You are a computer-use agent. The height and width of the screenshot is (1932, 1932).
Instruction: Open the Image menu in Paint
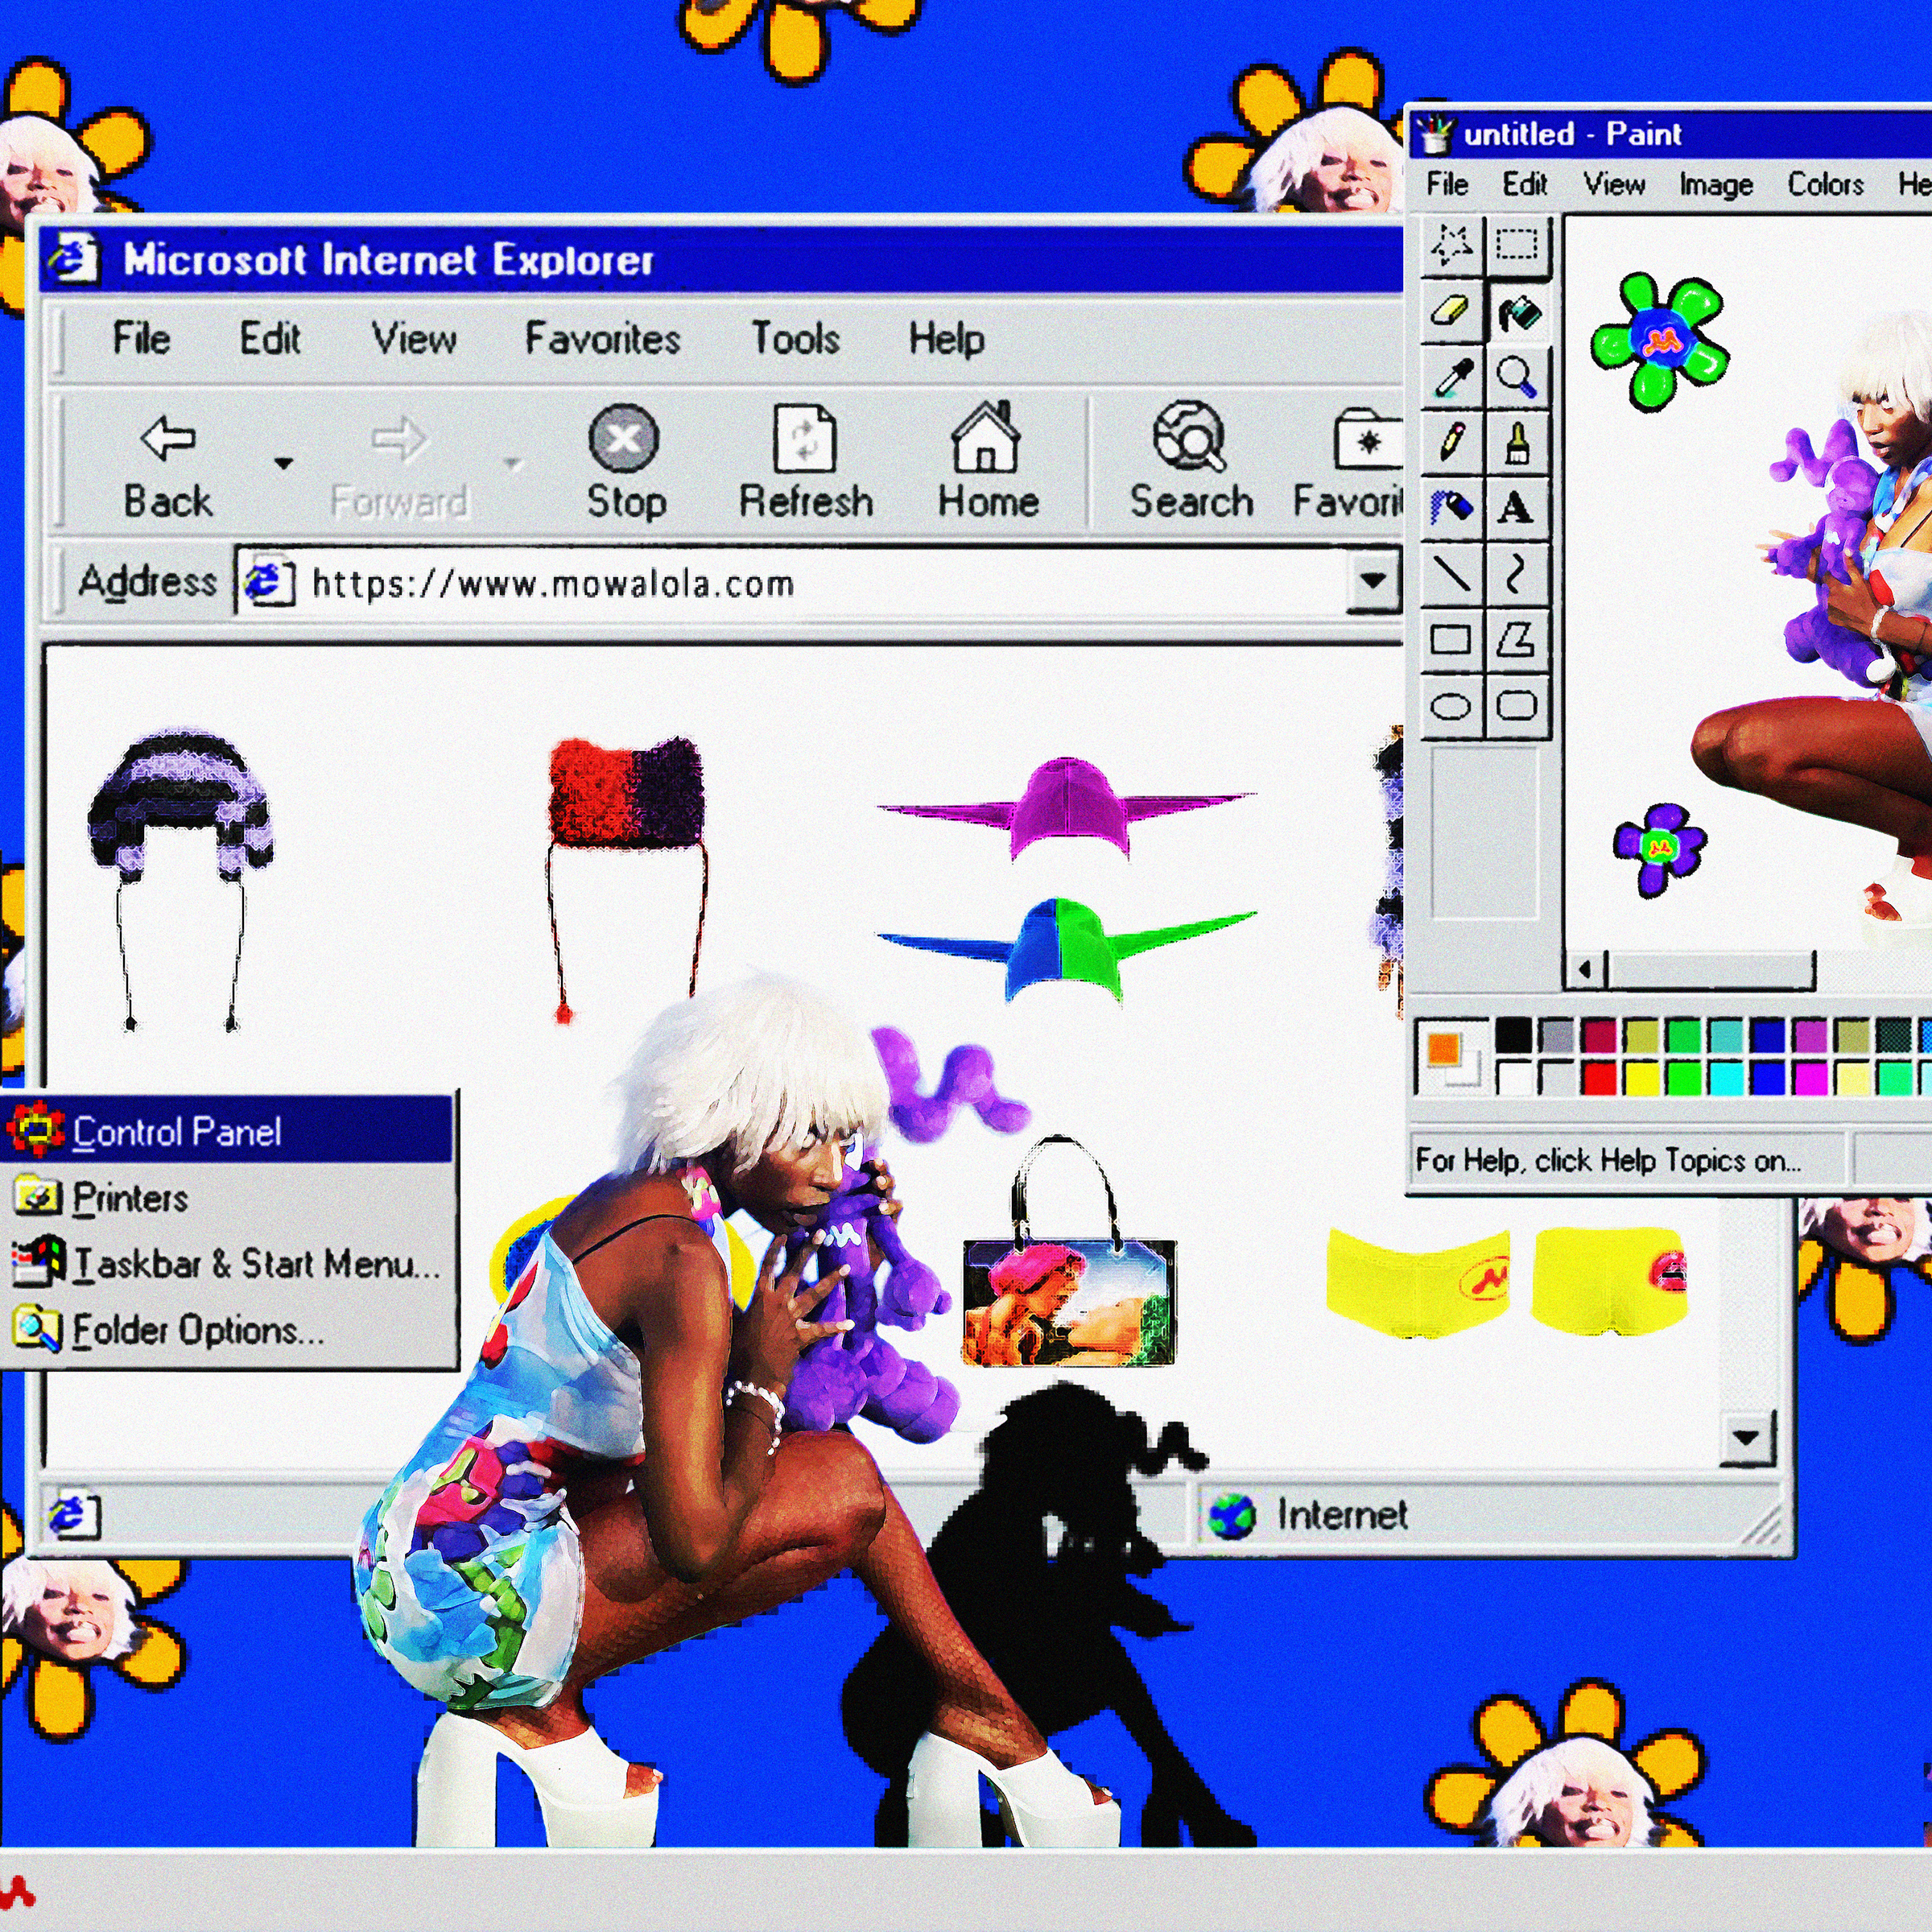(1716, 185)
